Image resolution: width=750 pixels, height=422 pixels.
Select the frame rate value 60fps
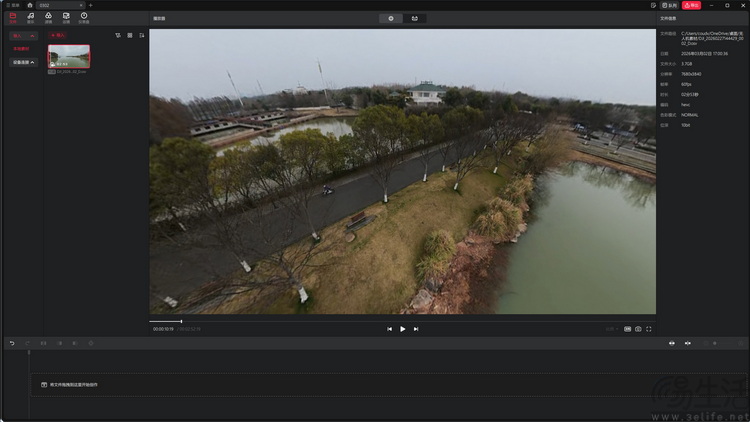686,84
